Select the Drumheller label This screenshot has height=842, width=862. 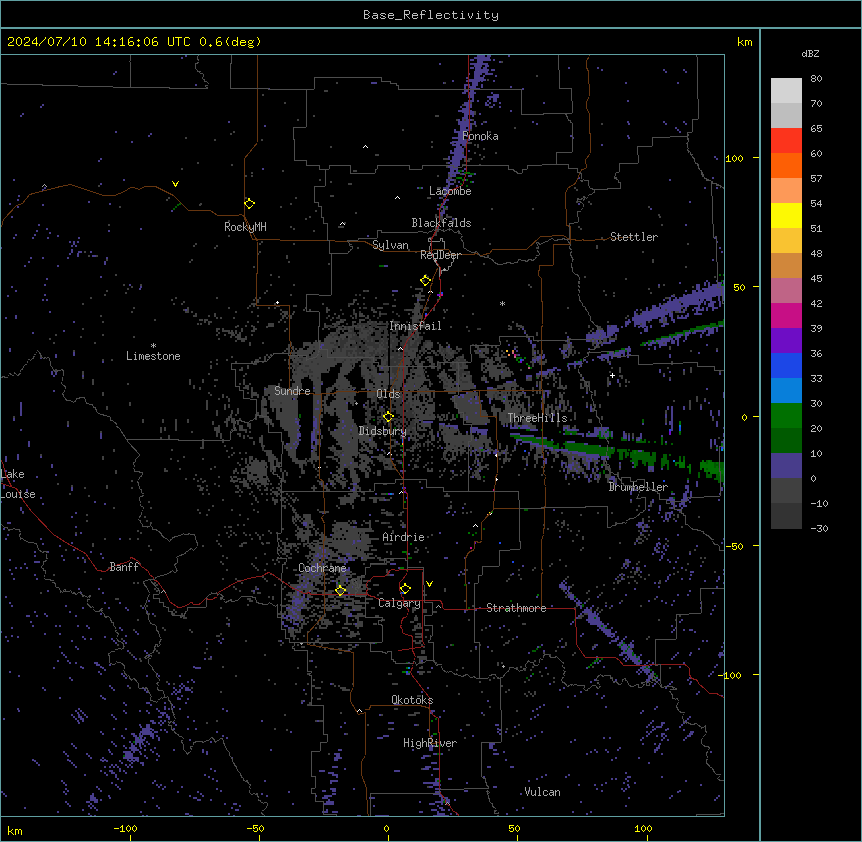click(x=638, y=487)
